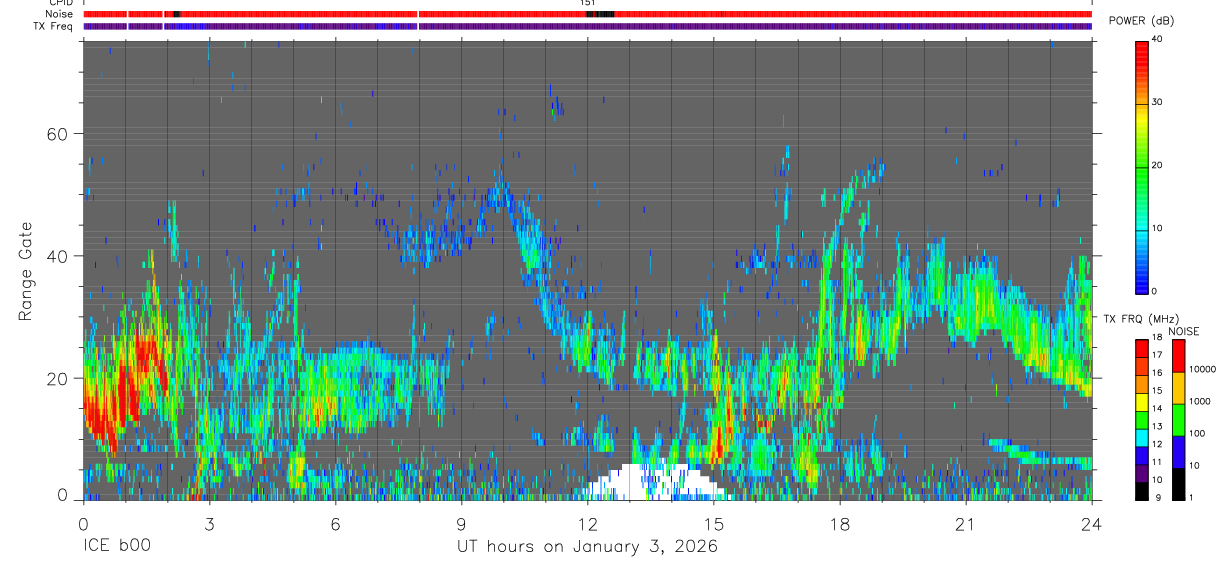The width and height of the screenshot is (1228, 567).
Task: Click the '16' tick on TX FRQ scale
Action: [1156, 373]
